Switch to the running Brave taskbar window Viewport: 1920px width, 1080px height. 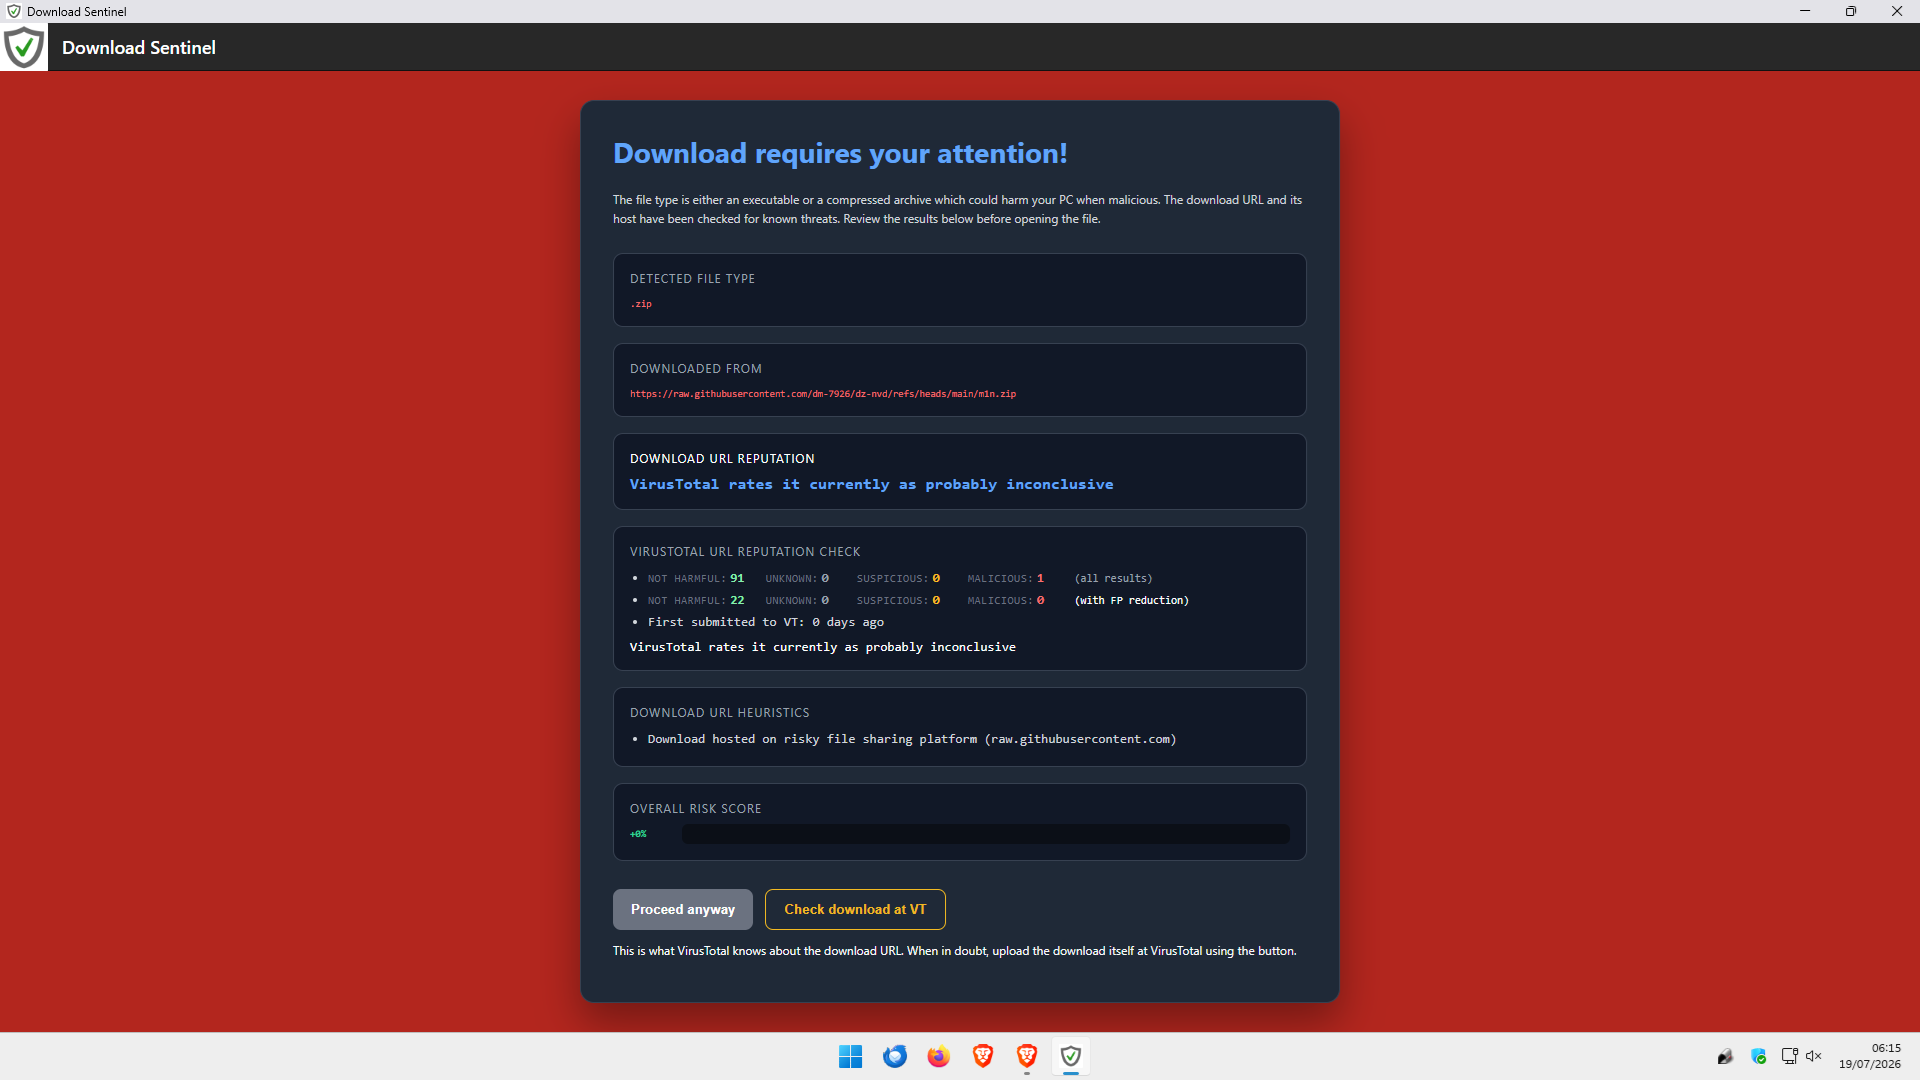click(x=1027, y=1056)
